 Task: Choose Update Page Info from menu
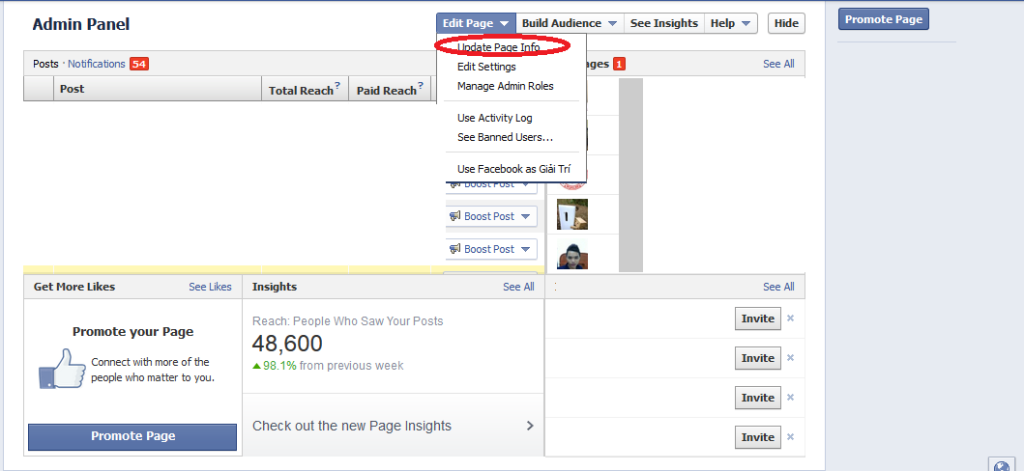click(498, 48)
